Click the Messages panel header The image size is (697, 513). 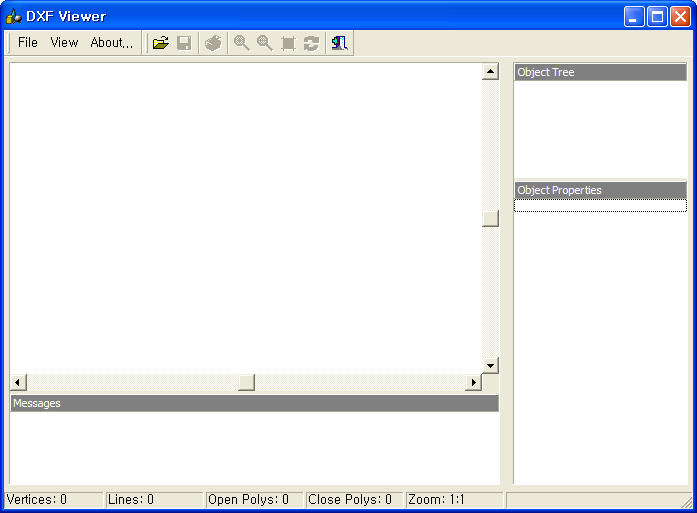(254, 403)
